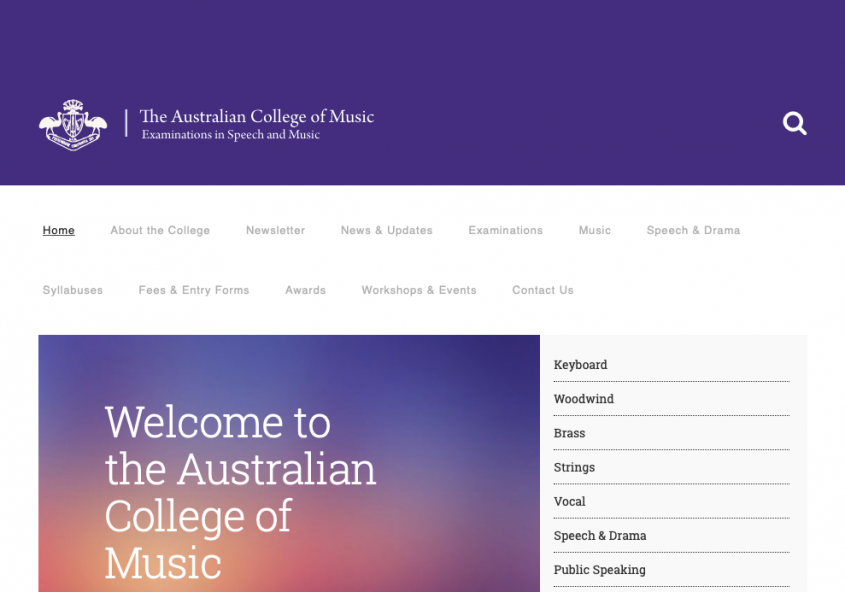The width and height of the screenshot is (845, 592).
Task: Open About the College menu
Action: [x=160, y=230]
